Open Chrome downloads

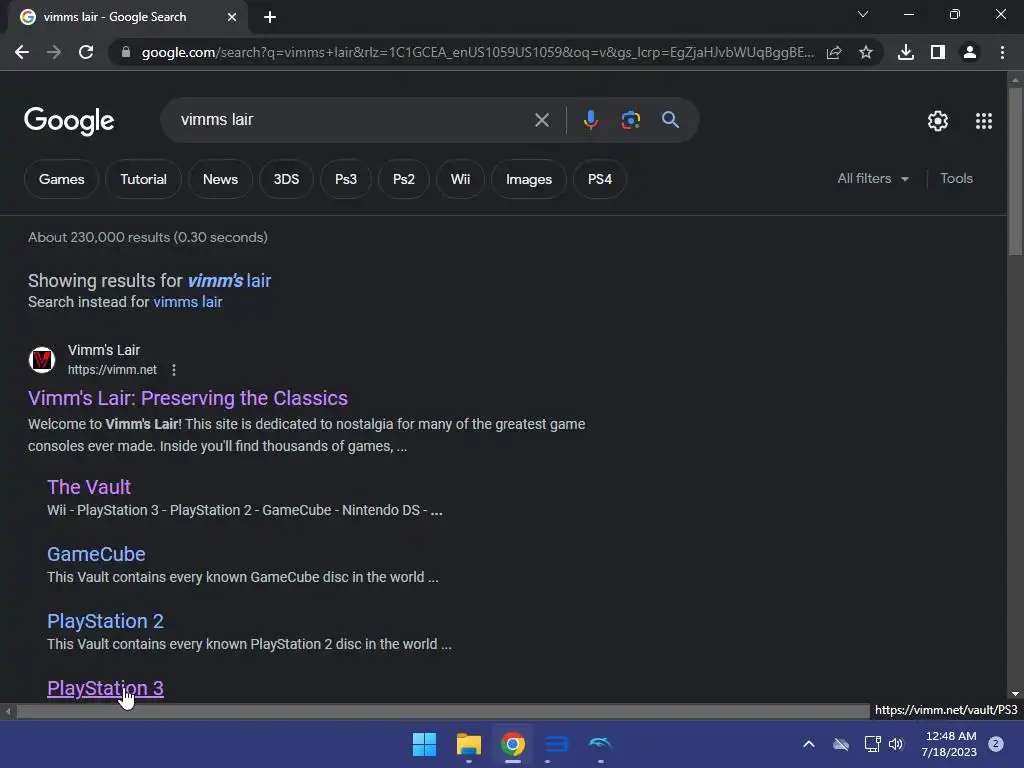click(905, 52)
